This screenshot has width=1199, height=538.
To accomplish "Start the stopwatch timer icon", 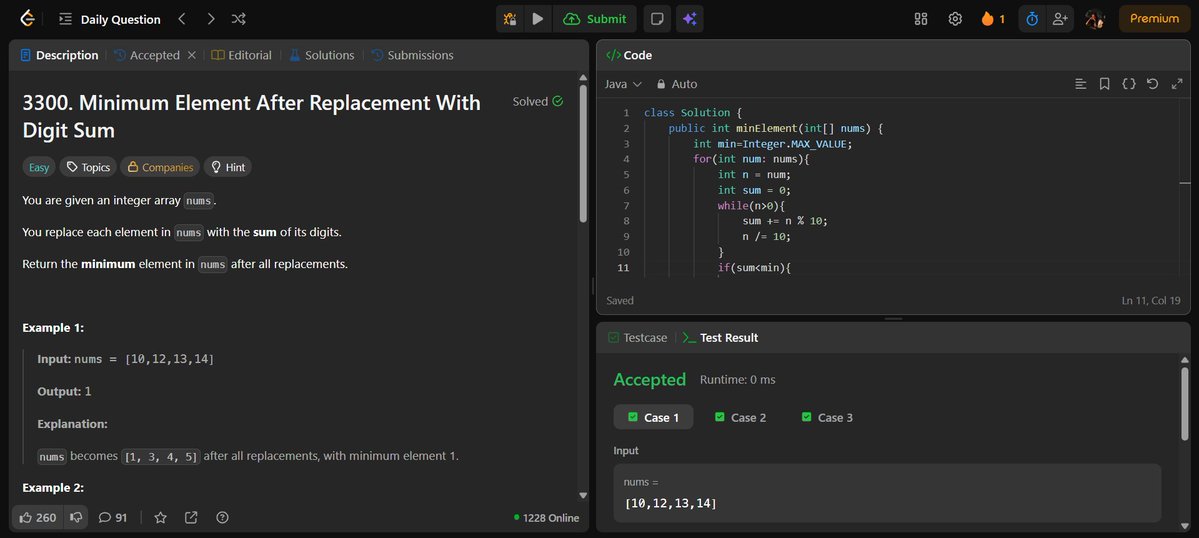I will (1032, 19).
